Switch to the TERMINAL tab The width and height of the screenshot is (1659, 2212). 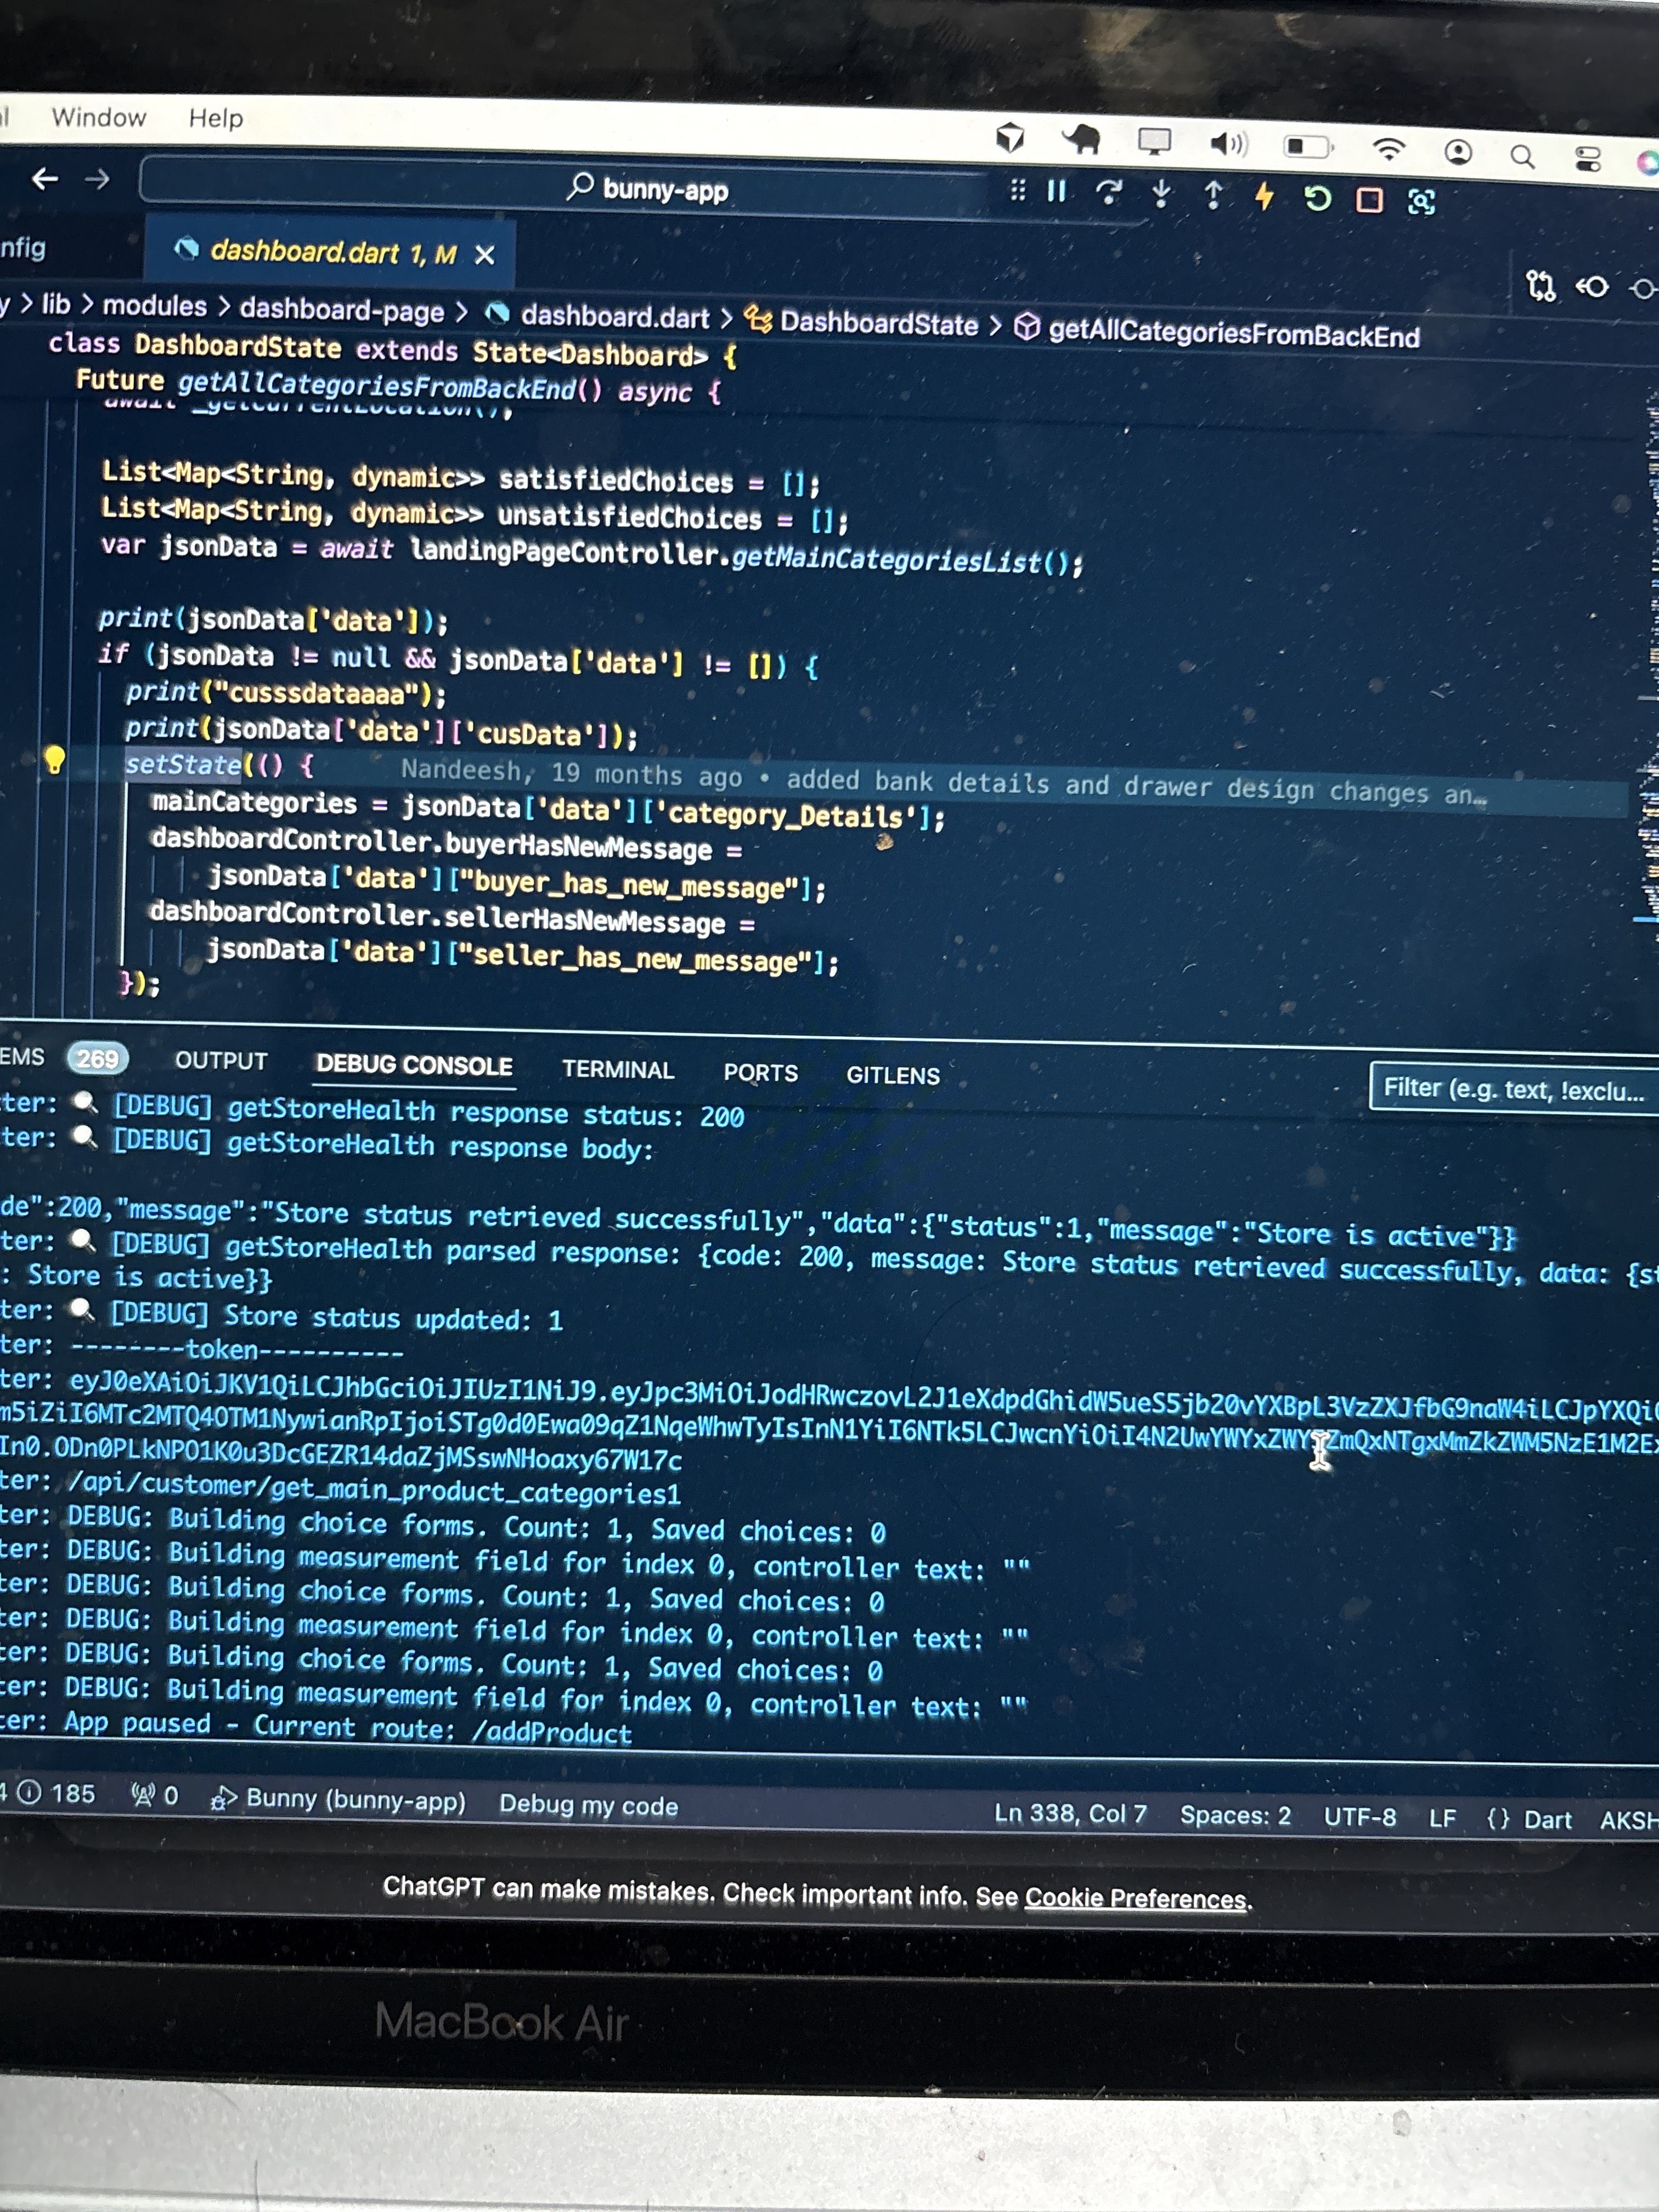(x=618, y=1070)
